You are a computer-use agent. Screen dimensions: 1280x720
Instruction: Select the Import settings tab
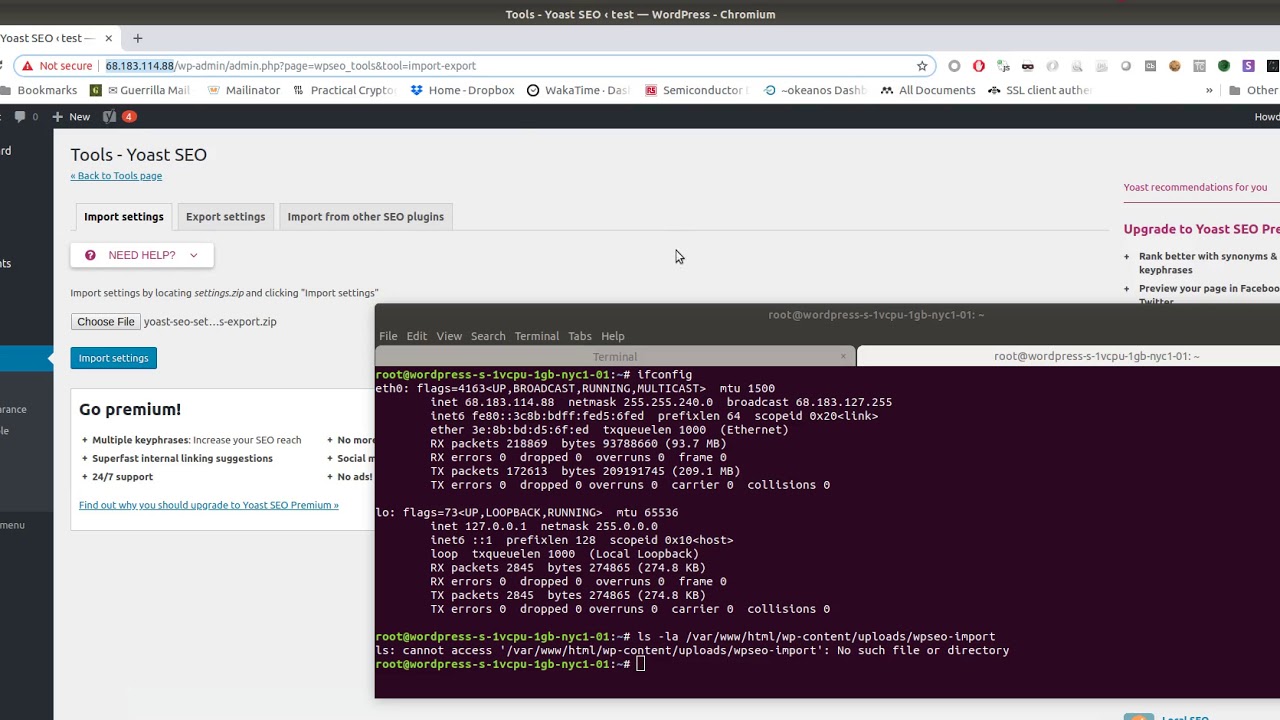pyautogui.click(x=124, y=216)
